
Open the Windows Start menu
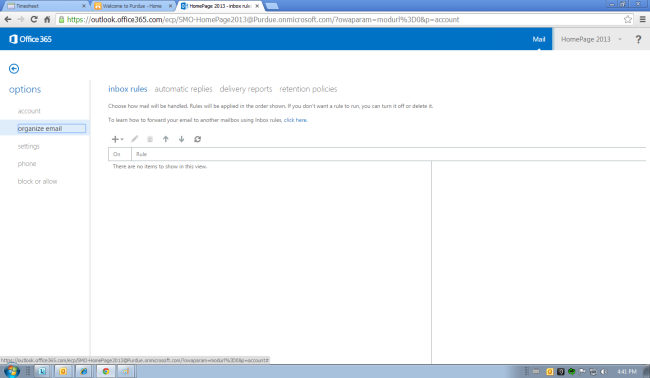pos(11,371)
